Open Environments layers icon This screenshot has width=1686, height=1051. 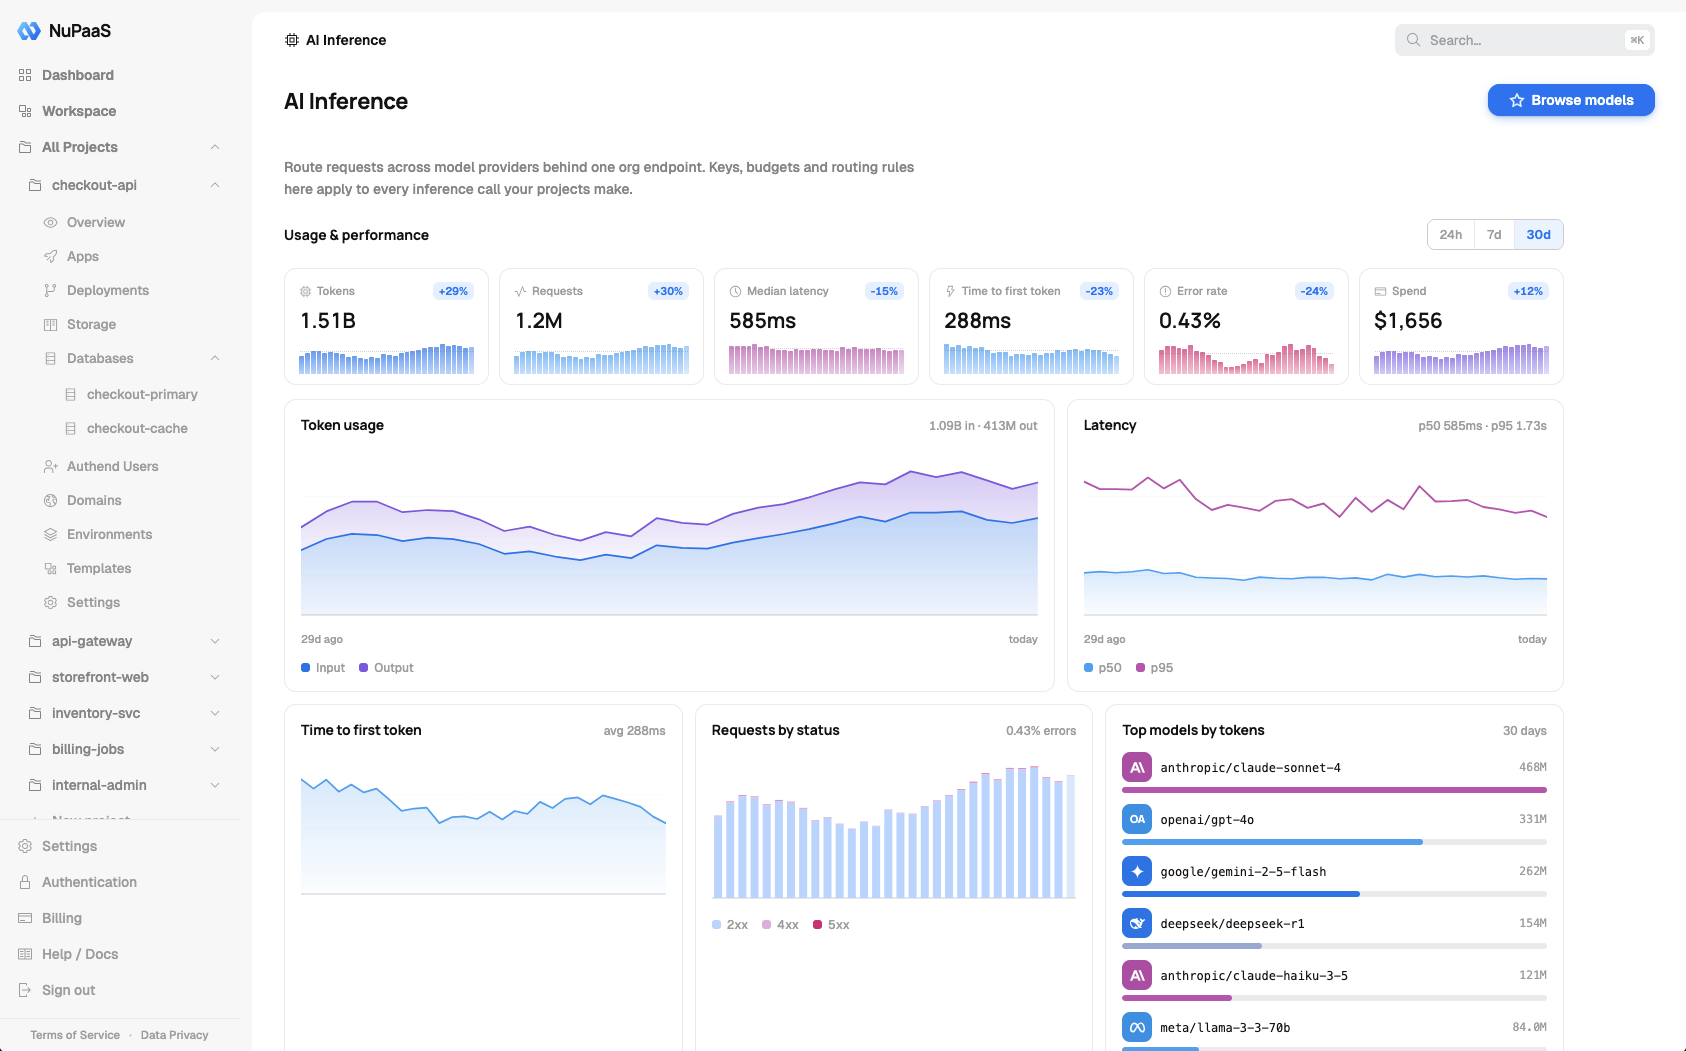coord(50,534)
